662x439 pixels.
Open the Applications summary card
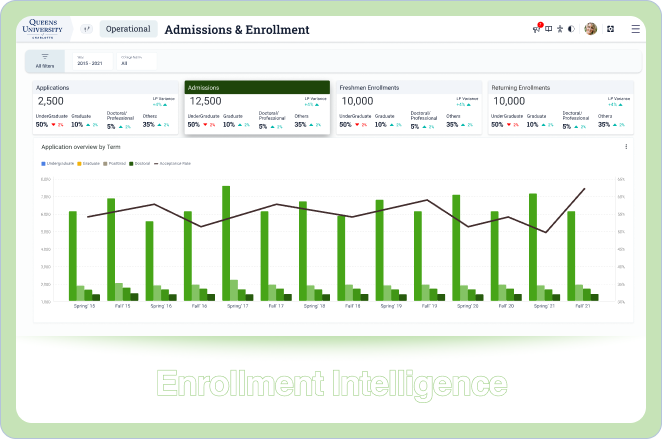coord(105,107)
